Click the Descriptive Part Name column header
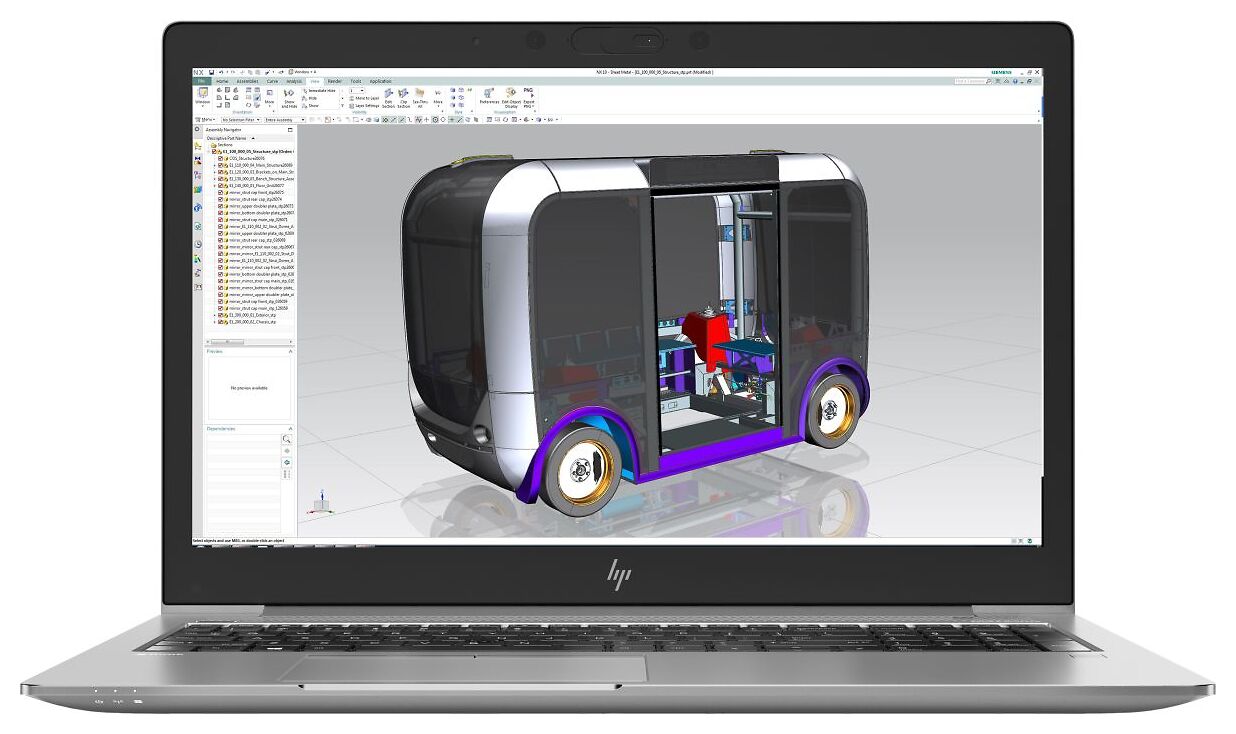Viewport: 1236px width, 734px height. click(x=226, y=138)
